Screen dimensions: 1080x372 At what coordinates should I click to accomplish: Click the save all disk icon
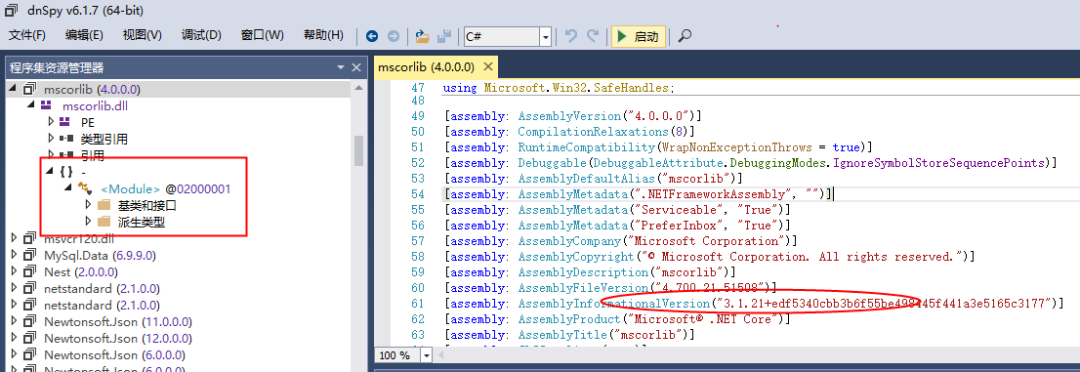445,37
